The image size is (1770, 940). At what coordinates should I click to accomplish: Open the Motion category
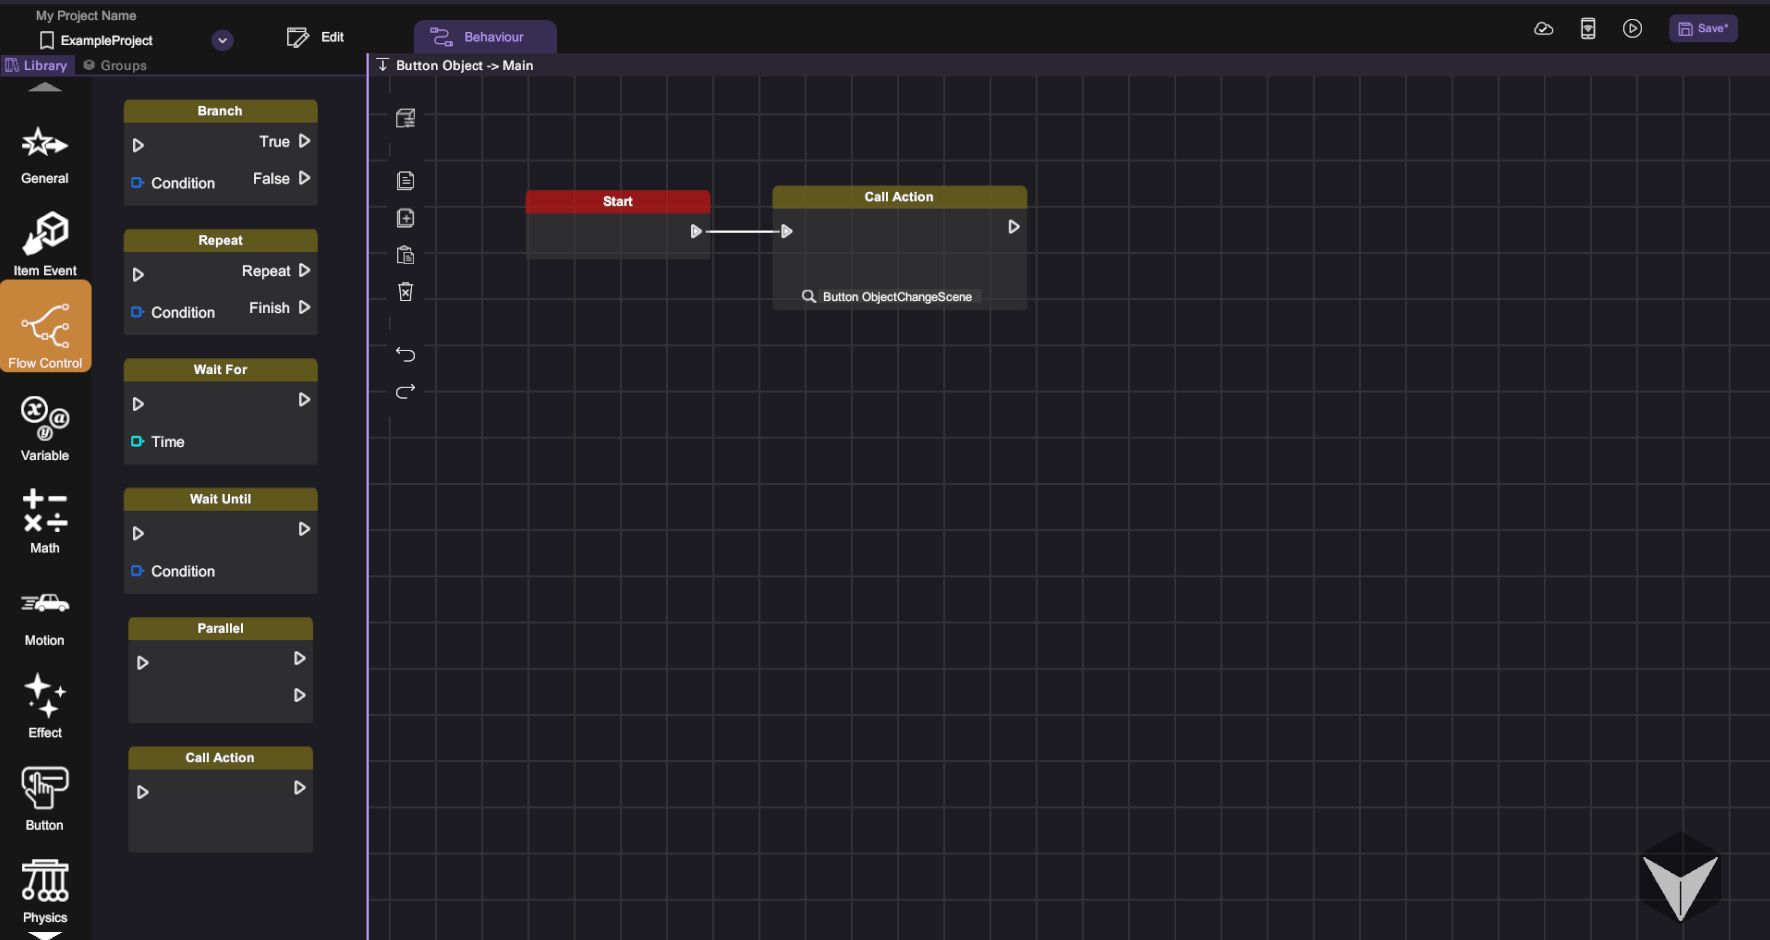[45, 615]
